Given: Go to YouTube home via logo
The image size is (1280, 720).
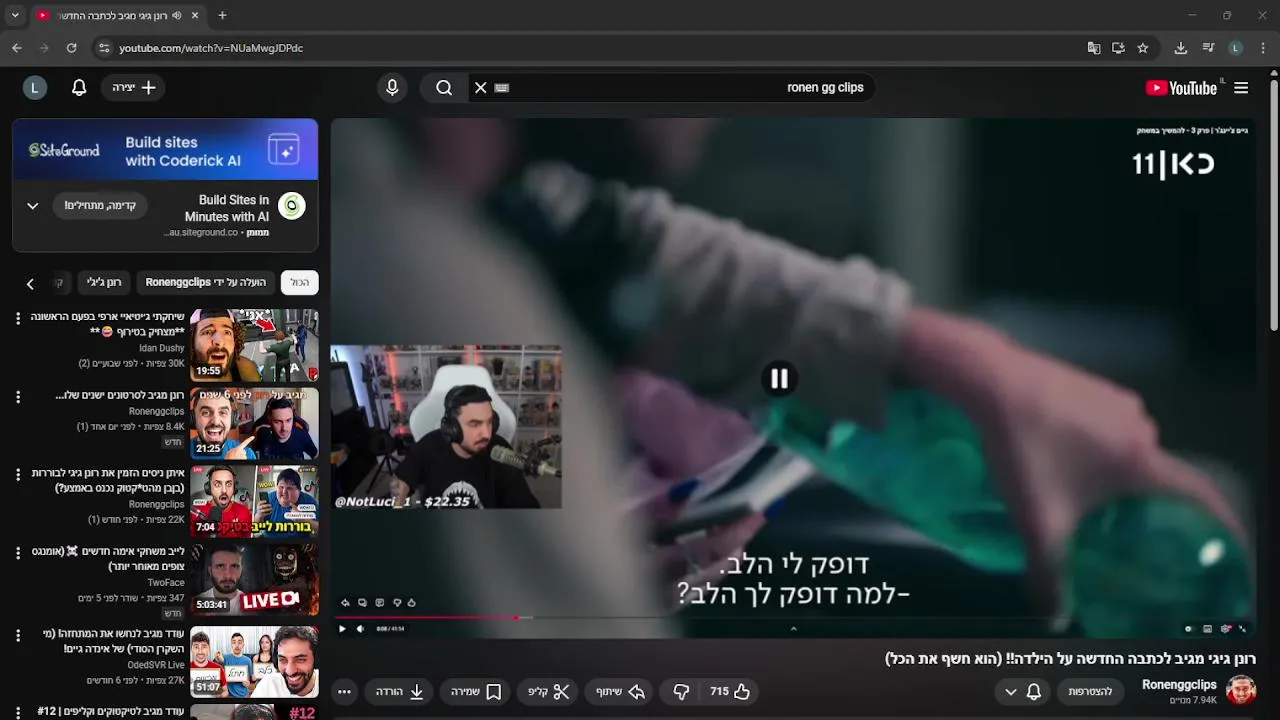Looking at the screenshot, I should click(1181, 88).
